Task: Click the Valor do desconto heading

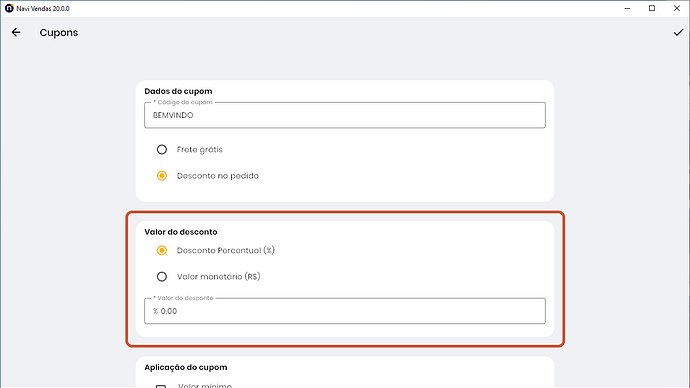Action: (x=181, y=232)
